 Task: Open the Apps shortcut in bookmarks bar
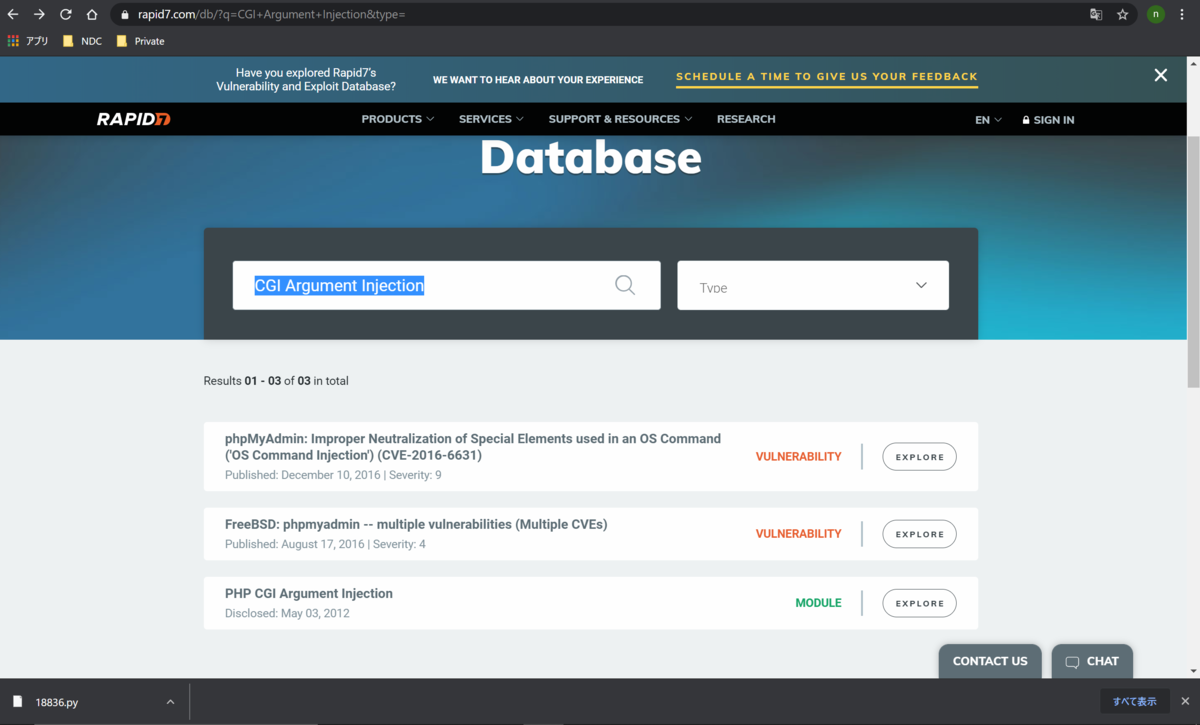[28, 41]
